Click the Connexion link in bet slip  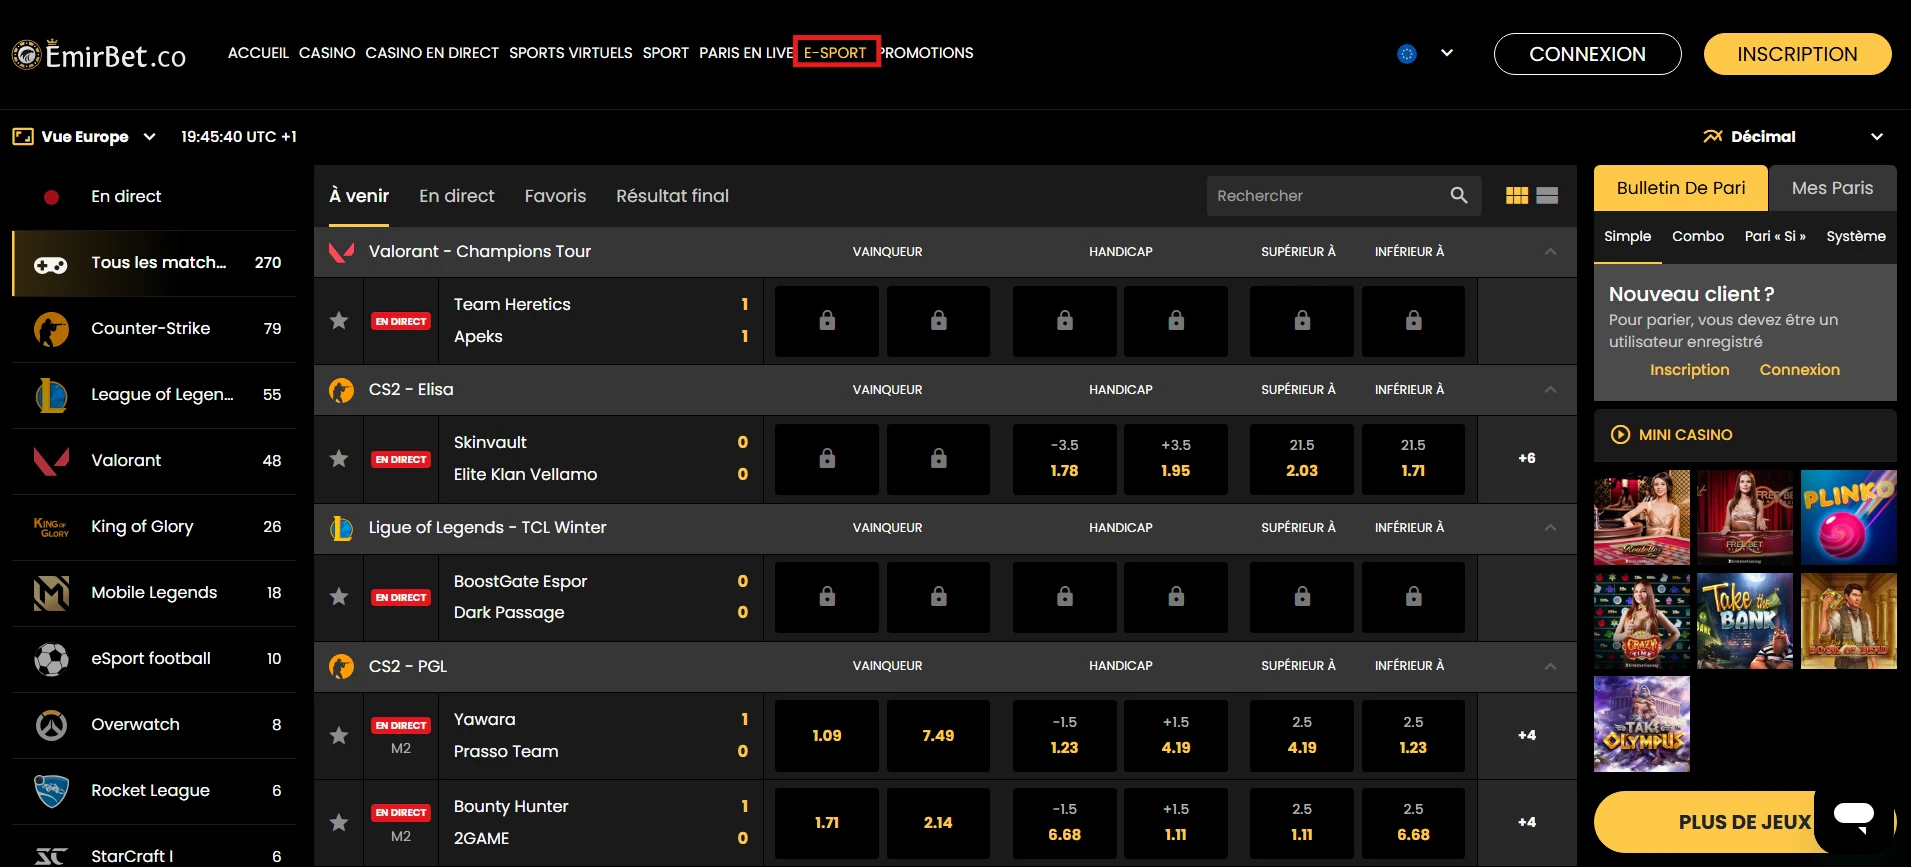(1799, 370)
